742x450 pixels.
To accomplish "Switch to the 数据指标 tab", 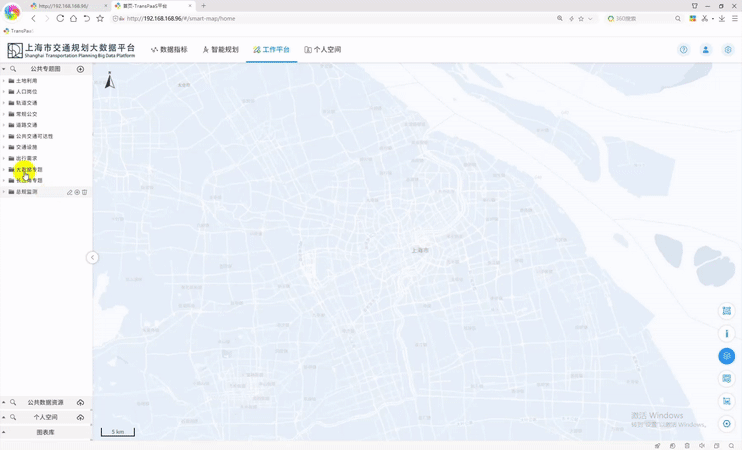I will pyautogui.click(x=169, y=49).
